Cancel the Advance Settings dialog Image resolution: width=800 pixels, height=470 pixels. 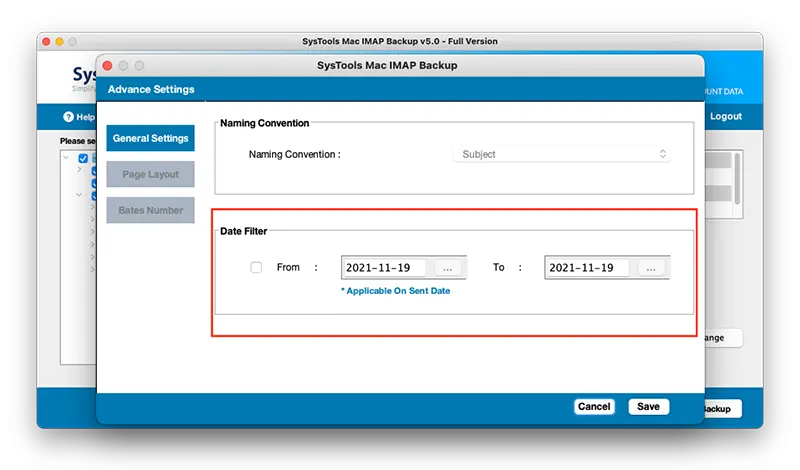click(x=594, y=407)
